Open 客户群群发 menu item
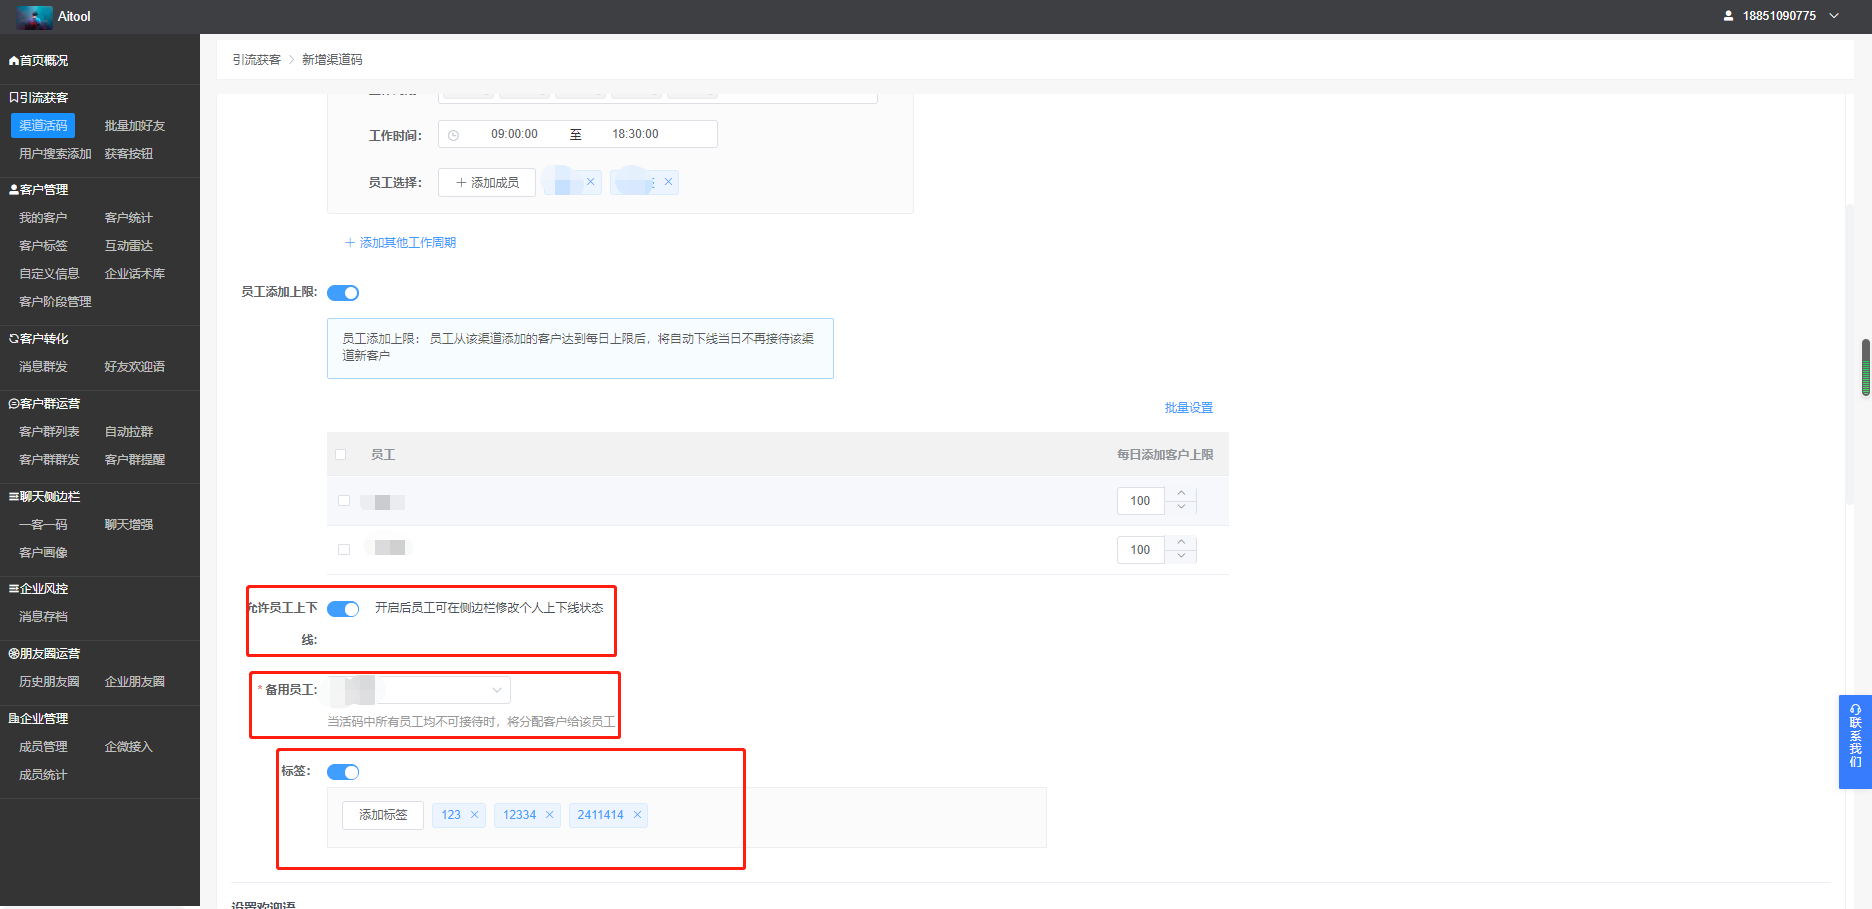This screenshot has width=1872, height=909. click(x=49, y=460)
